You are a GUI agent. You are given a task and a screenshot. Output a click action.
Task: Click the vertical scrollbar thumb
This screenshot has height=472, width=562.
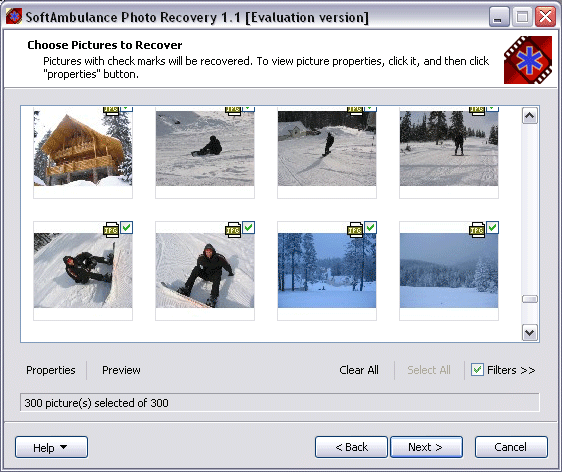[530, 299]
